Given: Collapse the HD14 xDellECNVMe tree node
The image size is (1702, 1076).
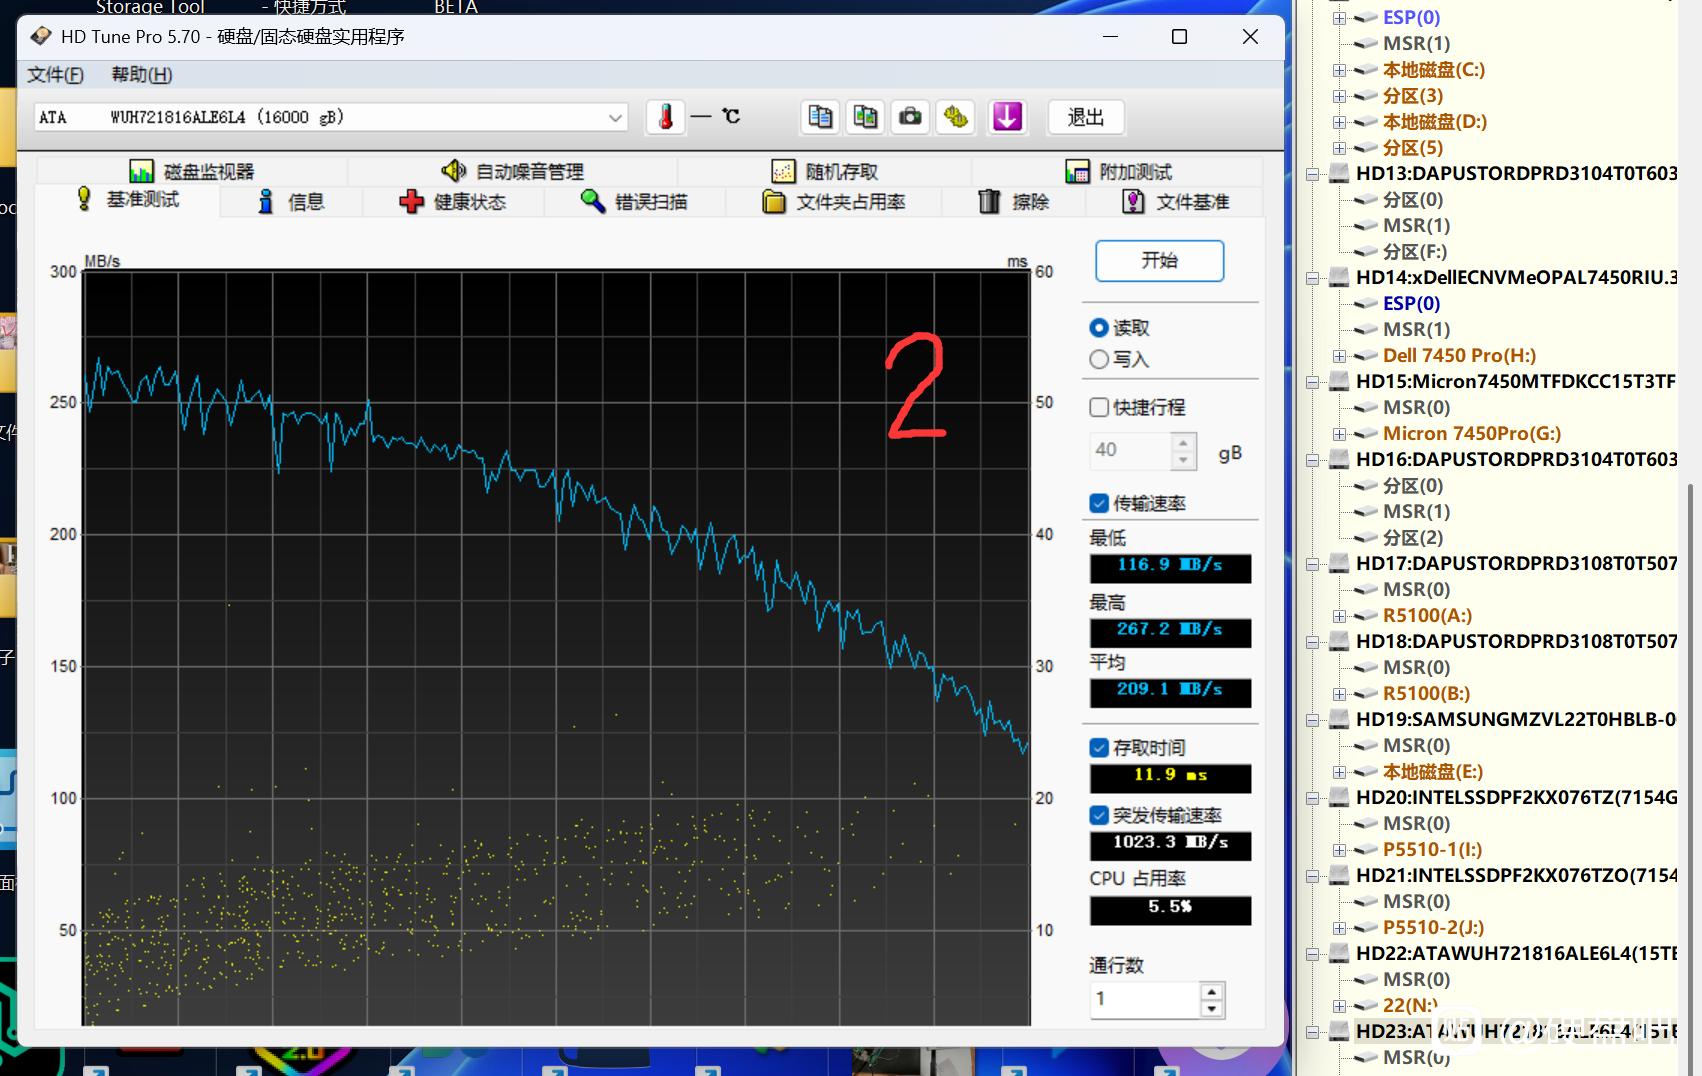Looking at the screenshot, I should (1312, 277).
